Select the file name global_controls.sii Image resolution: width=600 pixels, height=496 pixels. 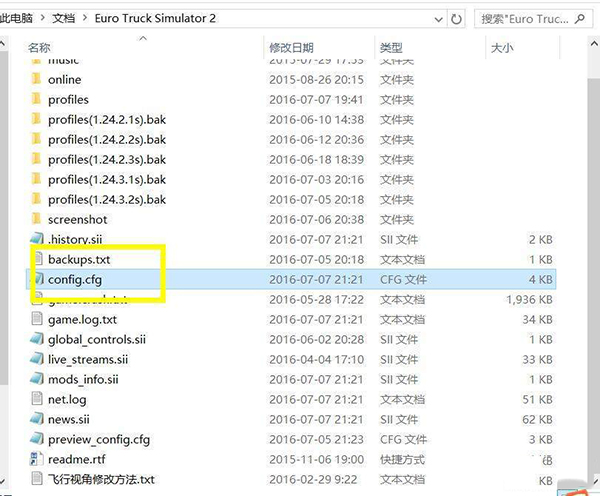pyautogui.click(x=97, y=339)
